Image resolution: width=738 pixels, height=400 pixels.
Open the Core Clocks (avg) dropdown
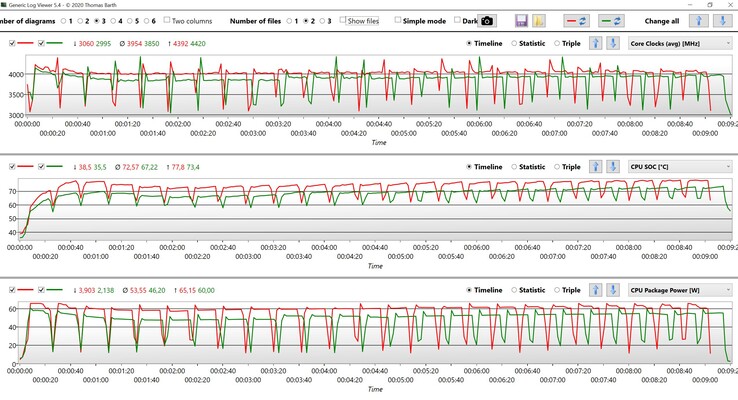pyautogui.click(x=679, y=44)
